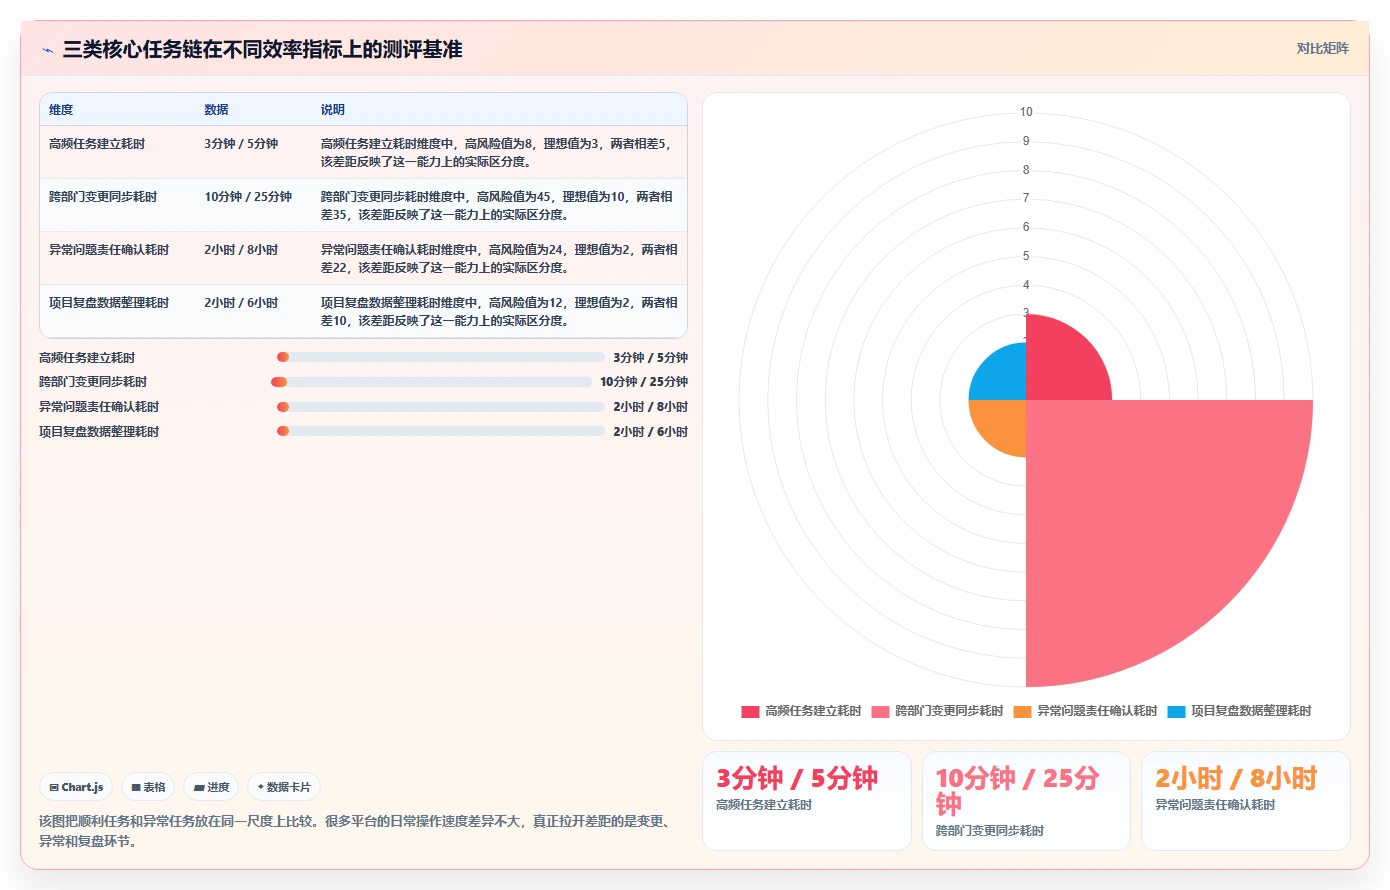
Task: Click the 进度 tag chip
Action: click(x=211, y=787)
